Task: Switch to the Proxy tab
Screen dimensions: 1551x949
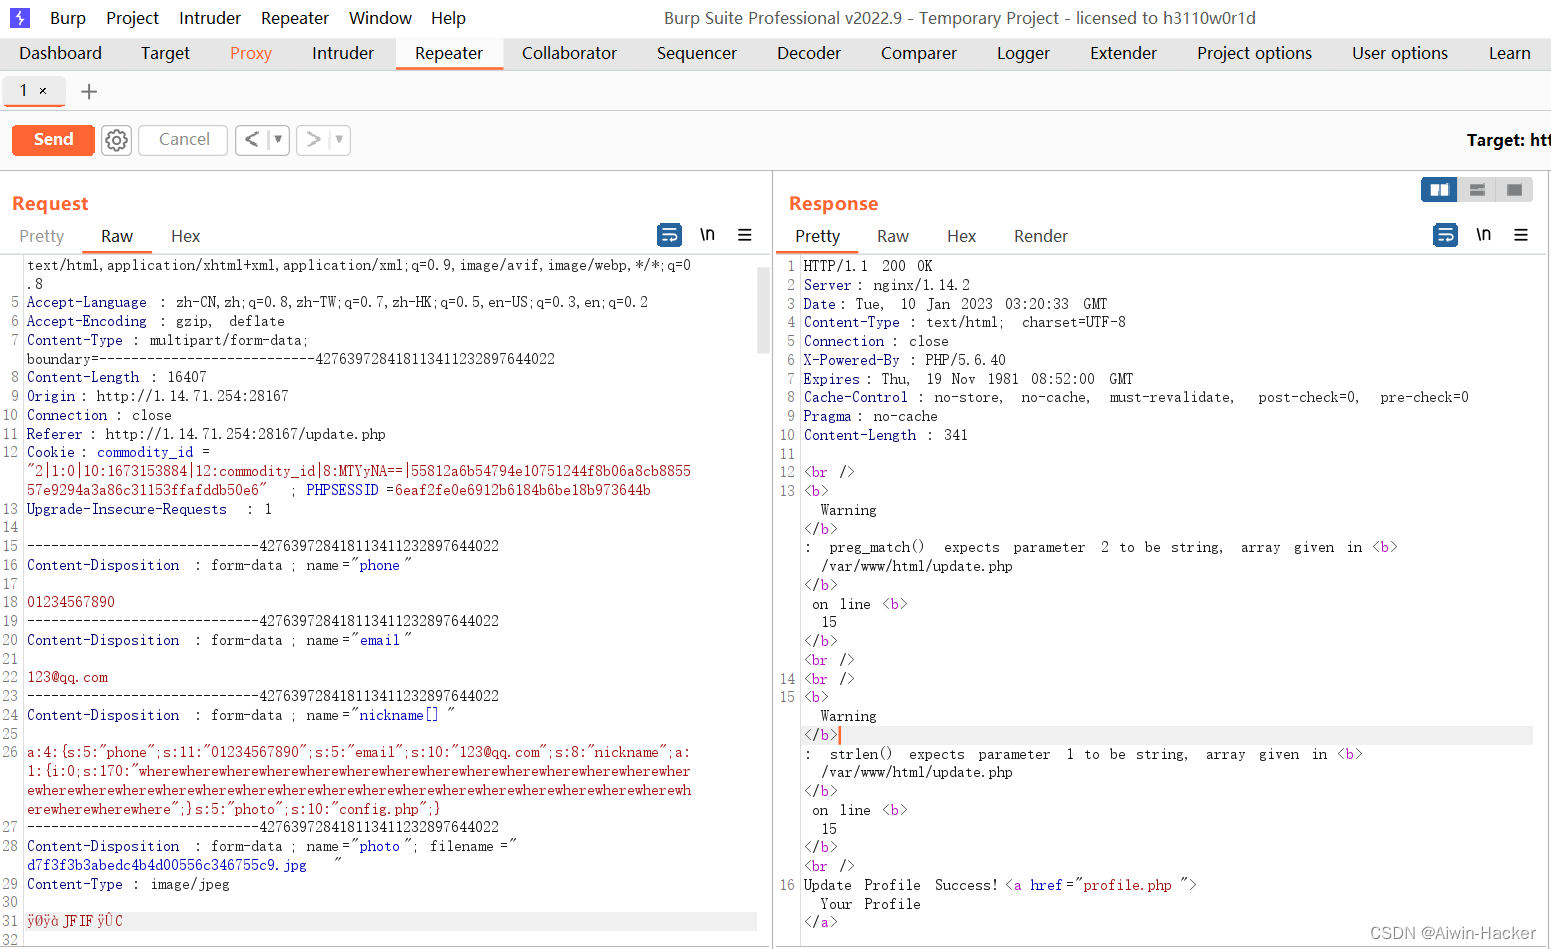Action: coord(251,53)
